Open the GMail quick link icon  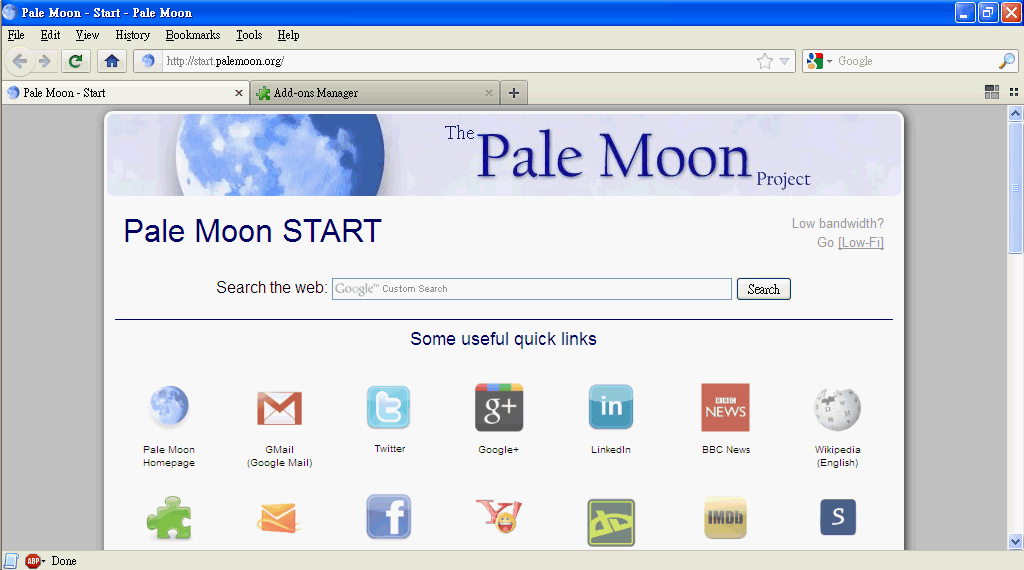pyautogui.click(x=280, y=408)
